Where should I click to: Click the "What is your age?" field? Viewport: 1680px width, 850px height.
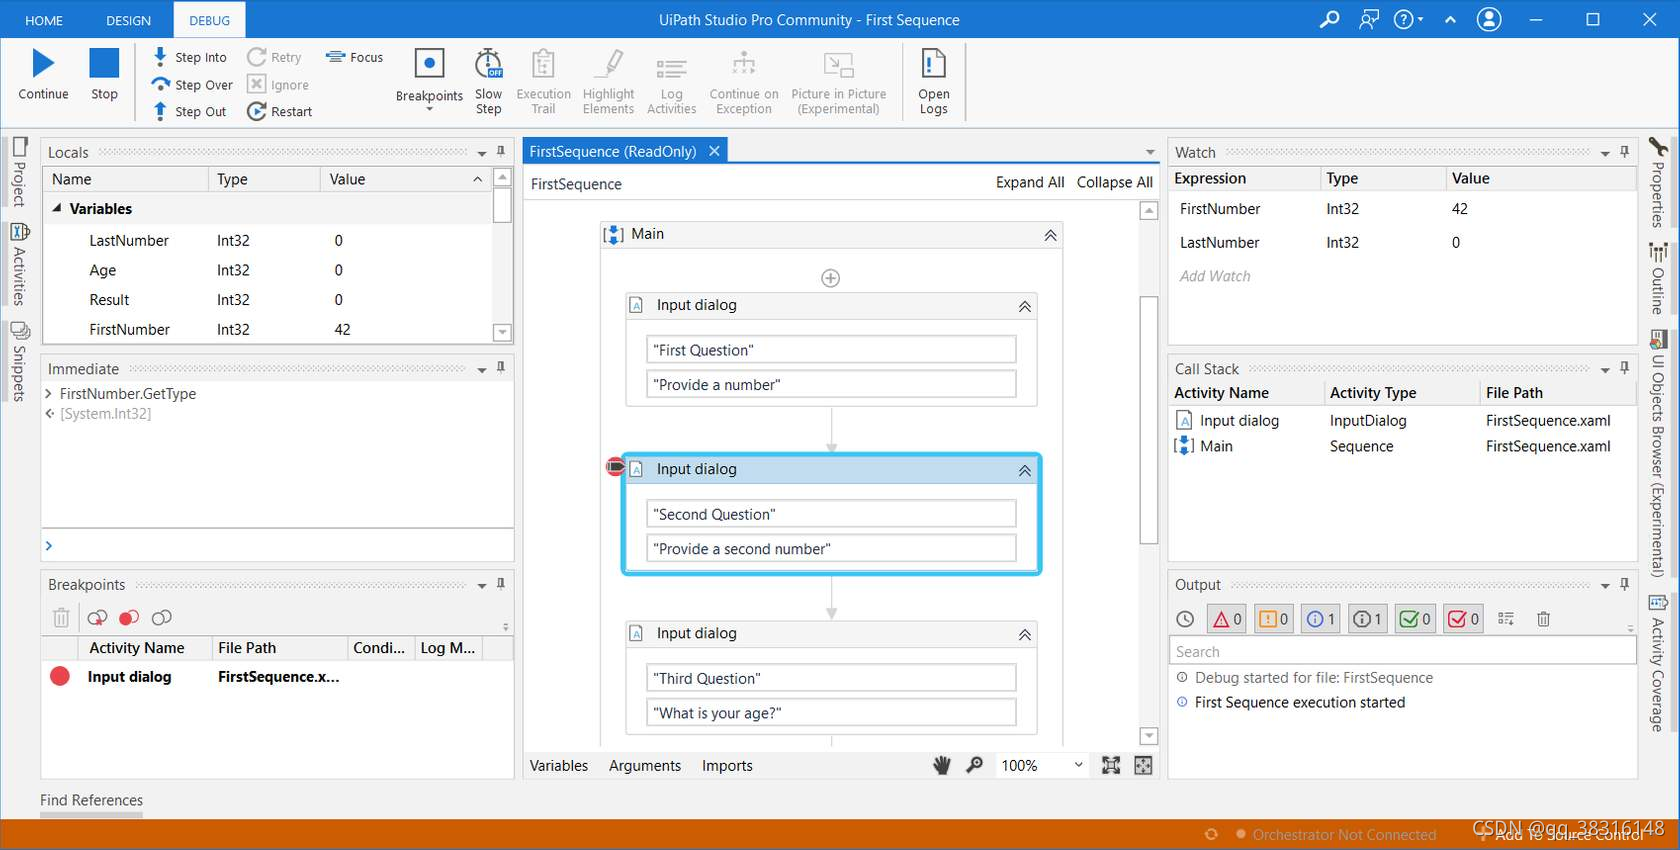(831, 713)
